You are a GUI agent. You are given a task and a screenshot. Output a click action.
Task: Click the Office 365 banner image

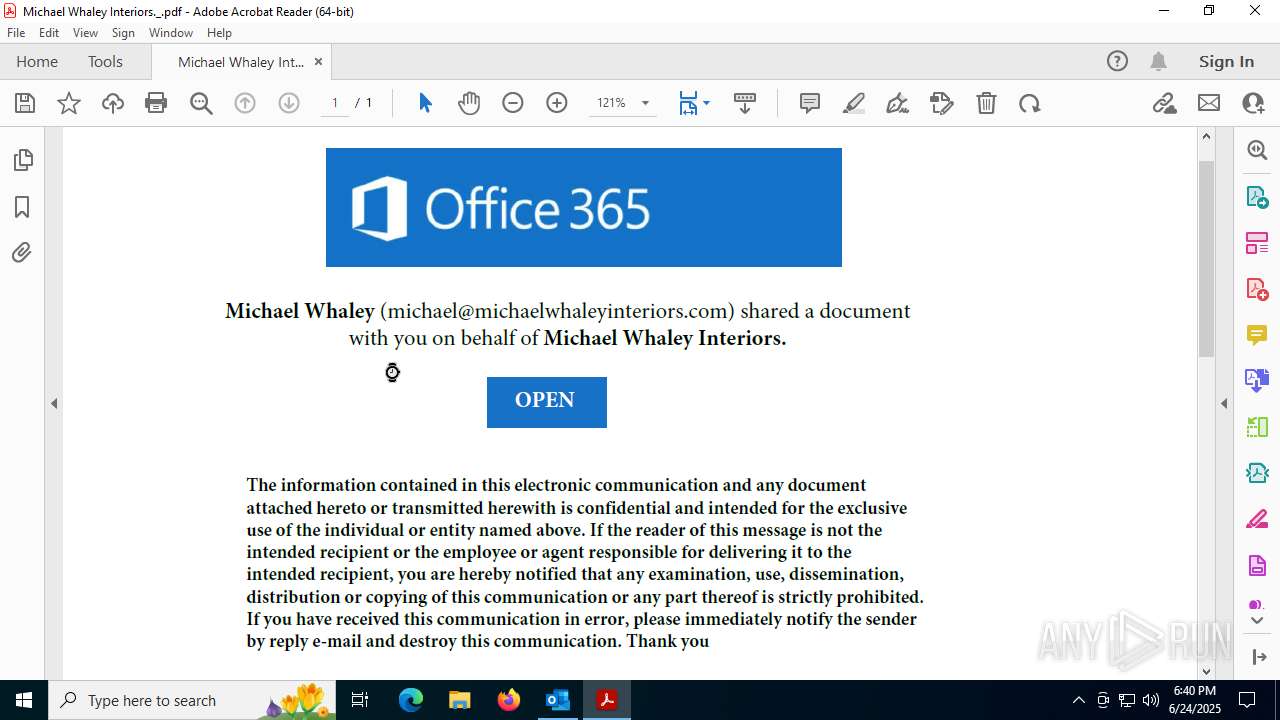584,207
